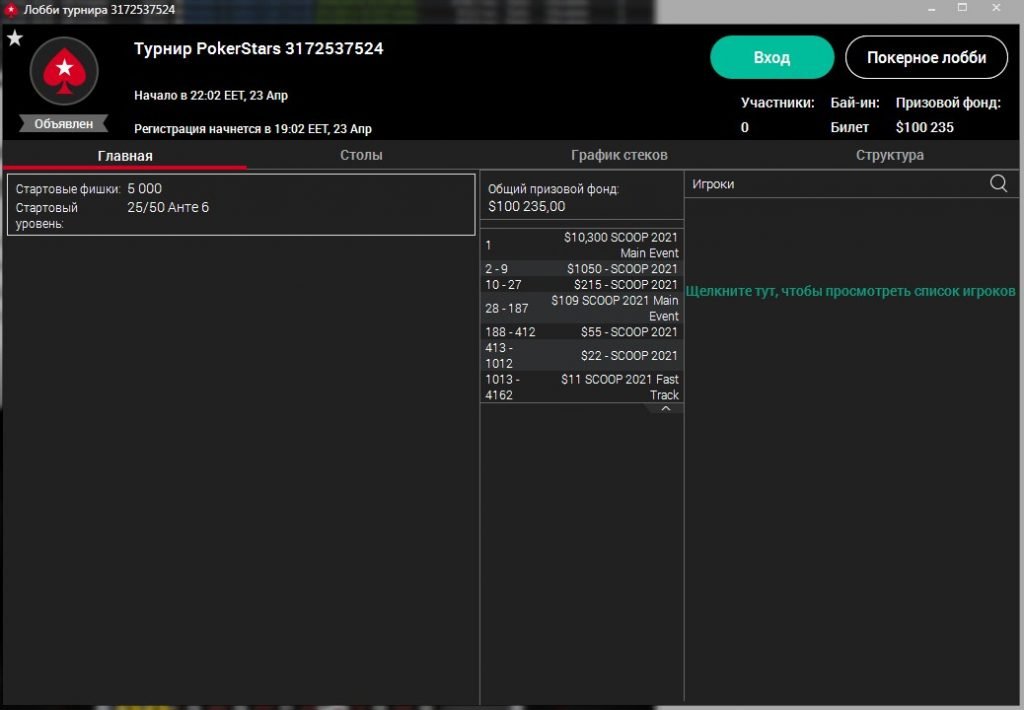Select the 10 - 27 place $215 prize row
Image resolution: width=1024 pixels, height=710 pixels.
pyautogui.click(x=582, y=285)
